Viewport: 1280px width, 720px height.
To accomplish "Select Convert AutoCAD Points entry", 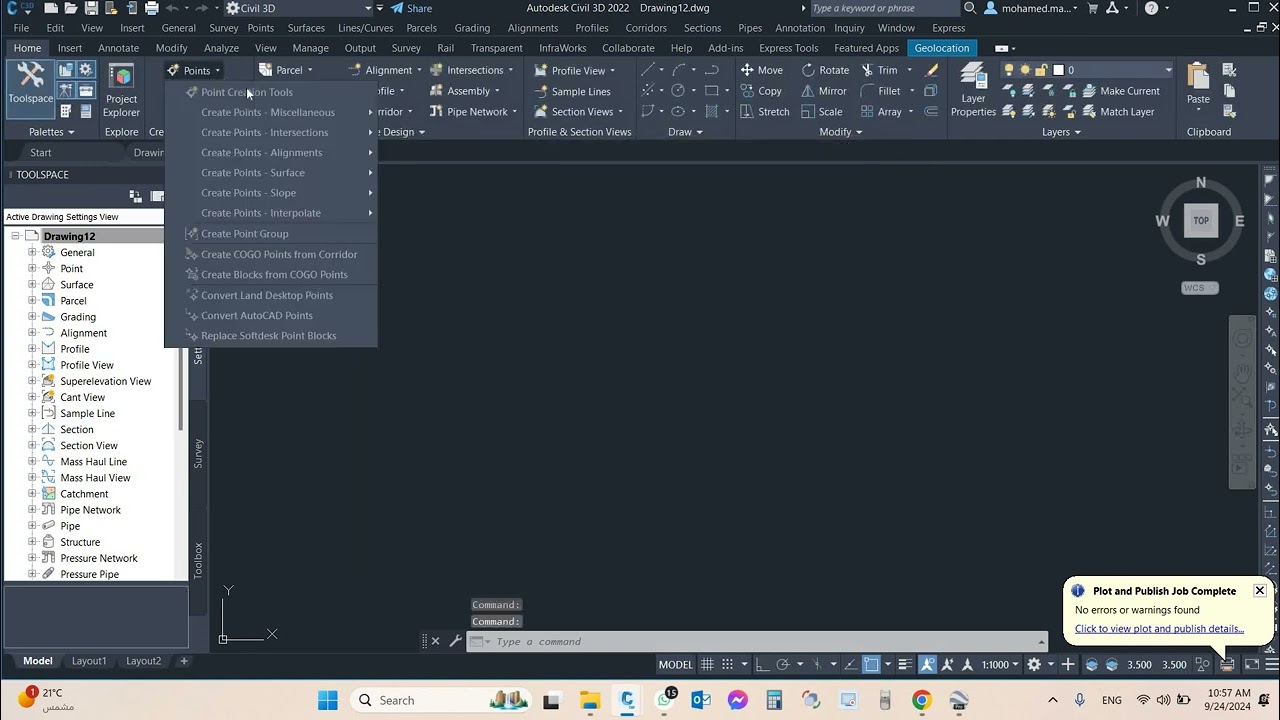I will (271, 315).
